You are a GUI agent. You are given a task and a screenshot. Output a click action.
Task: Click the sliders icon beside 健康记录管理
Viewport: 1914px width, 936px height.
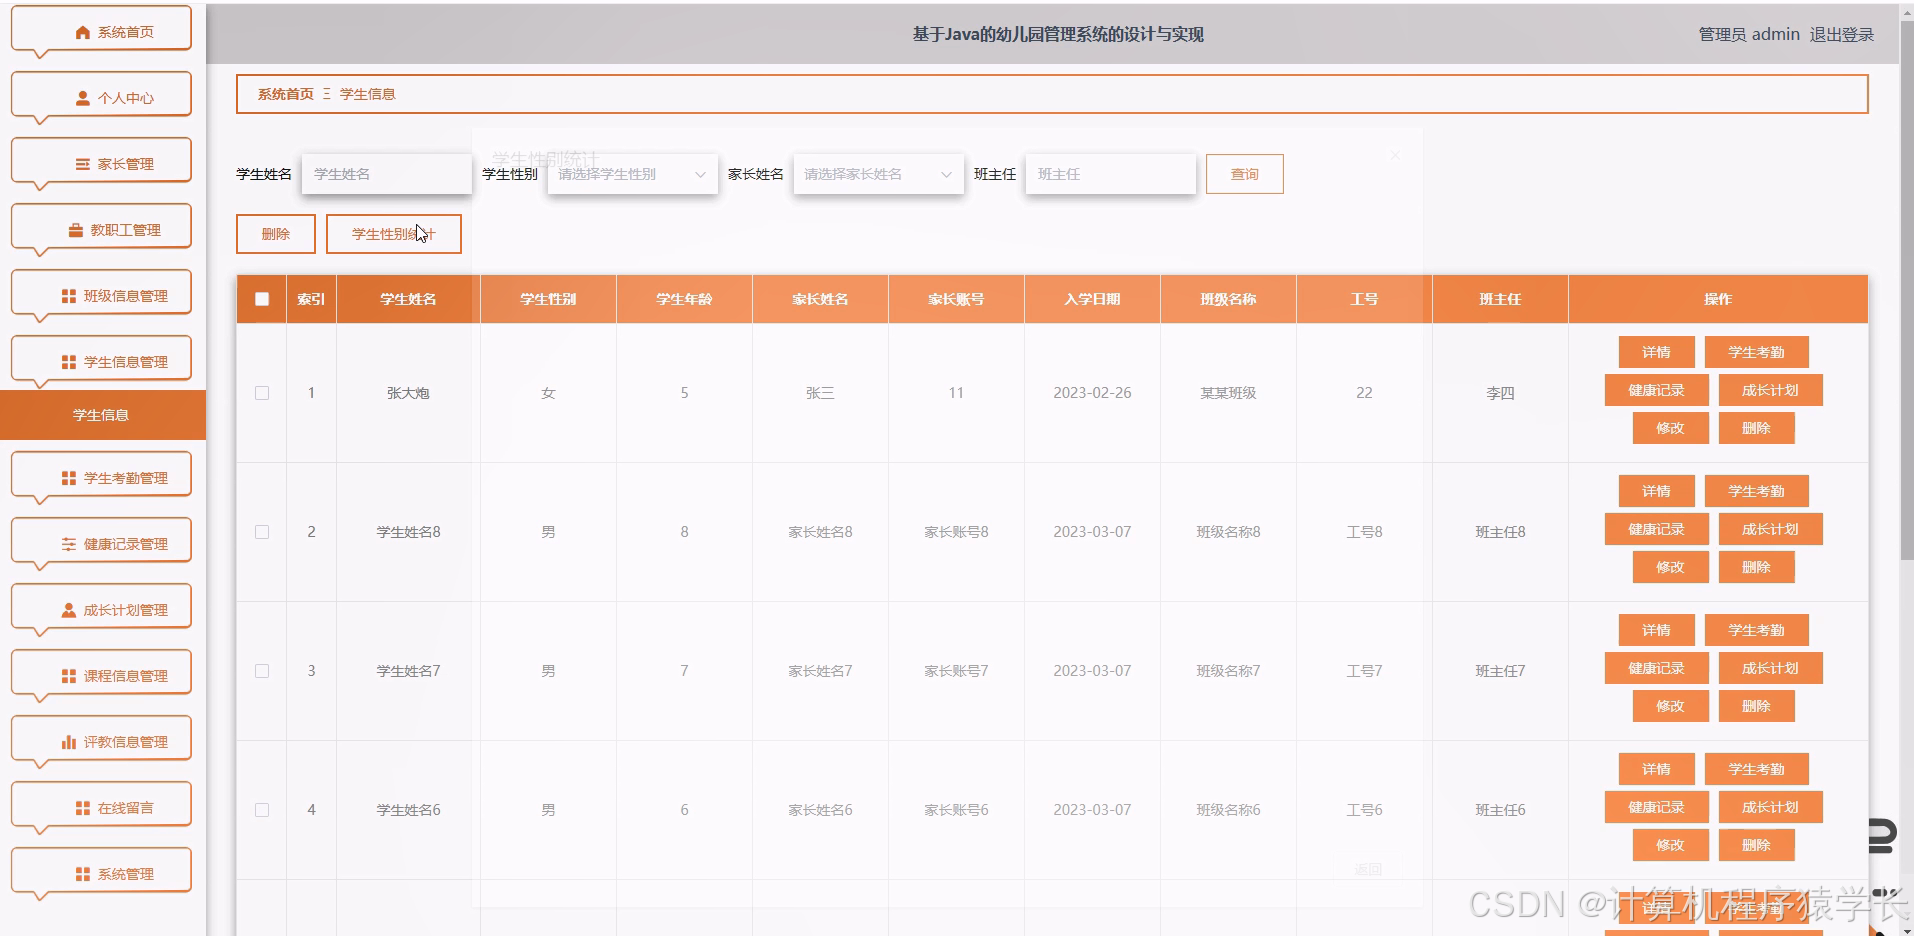click(x=69, y=544)
